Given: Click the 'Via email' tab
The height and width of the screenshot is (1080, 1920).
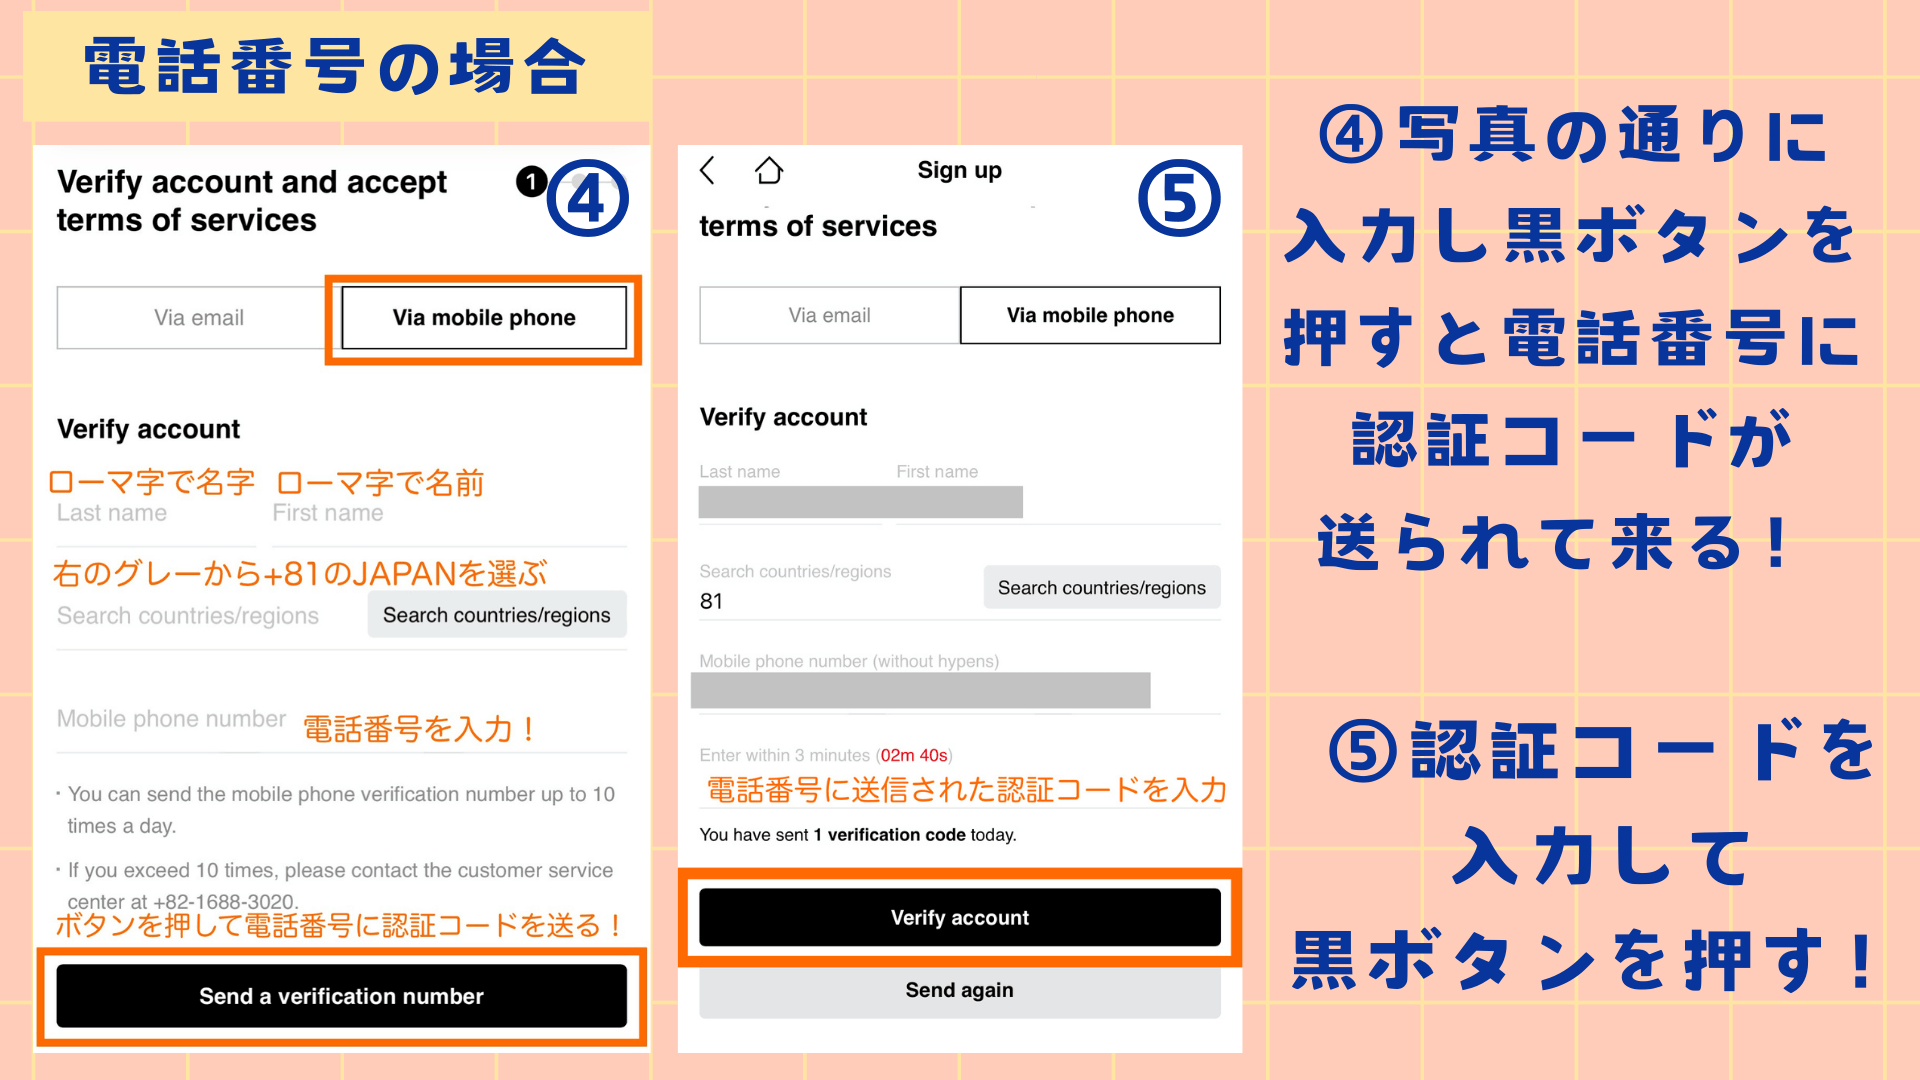Looking at the screenshot, I should pyautogui.click(x=190, y=318).
